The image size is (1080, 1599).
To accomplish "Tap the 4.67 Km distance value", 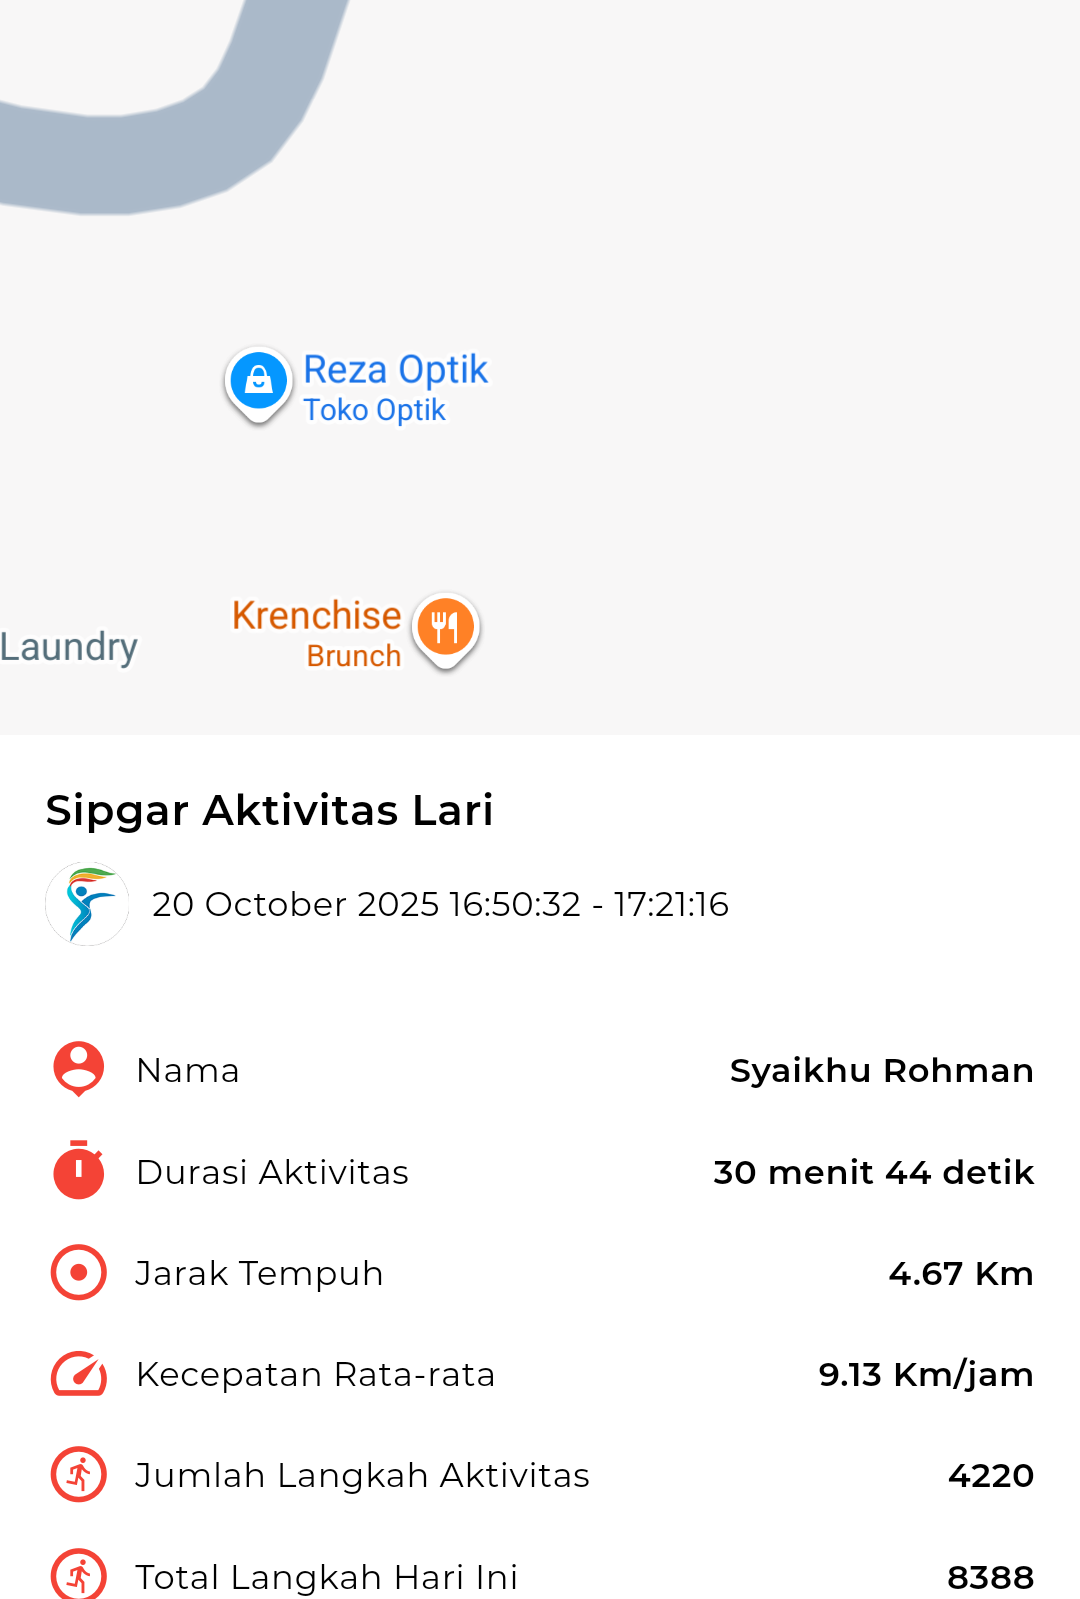I will coord(960,1273).
